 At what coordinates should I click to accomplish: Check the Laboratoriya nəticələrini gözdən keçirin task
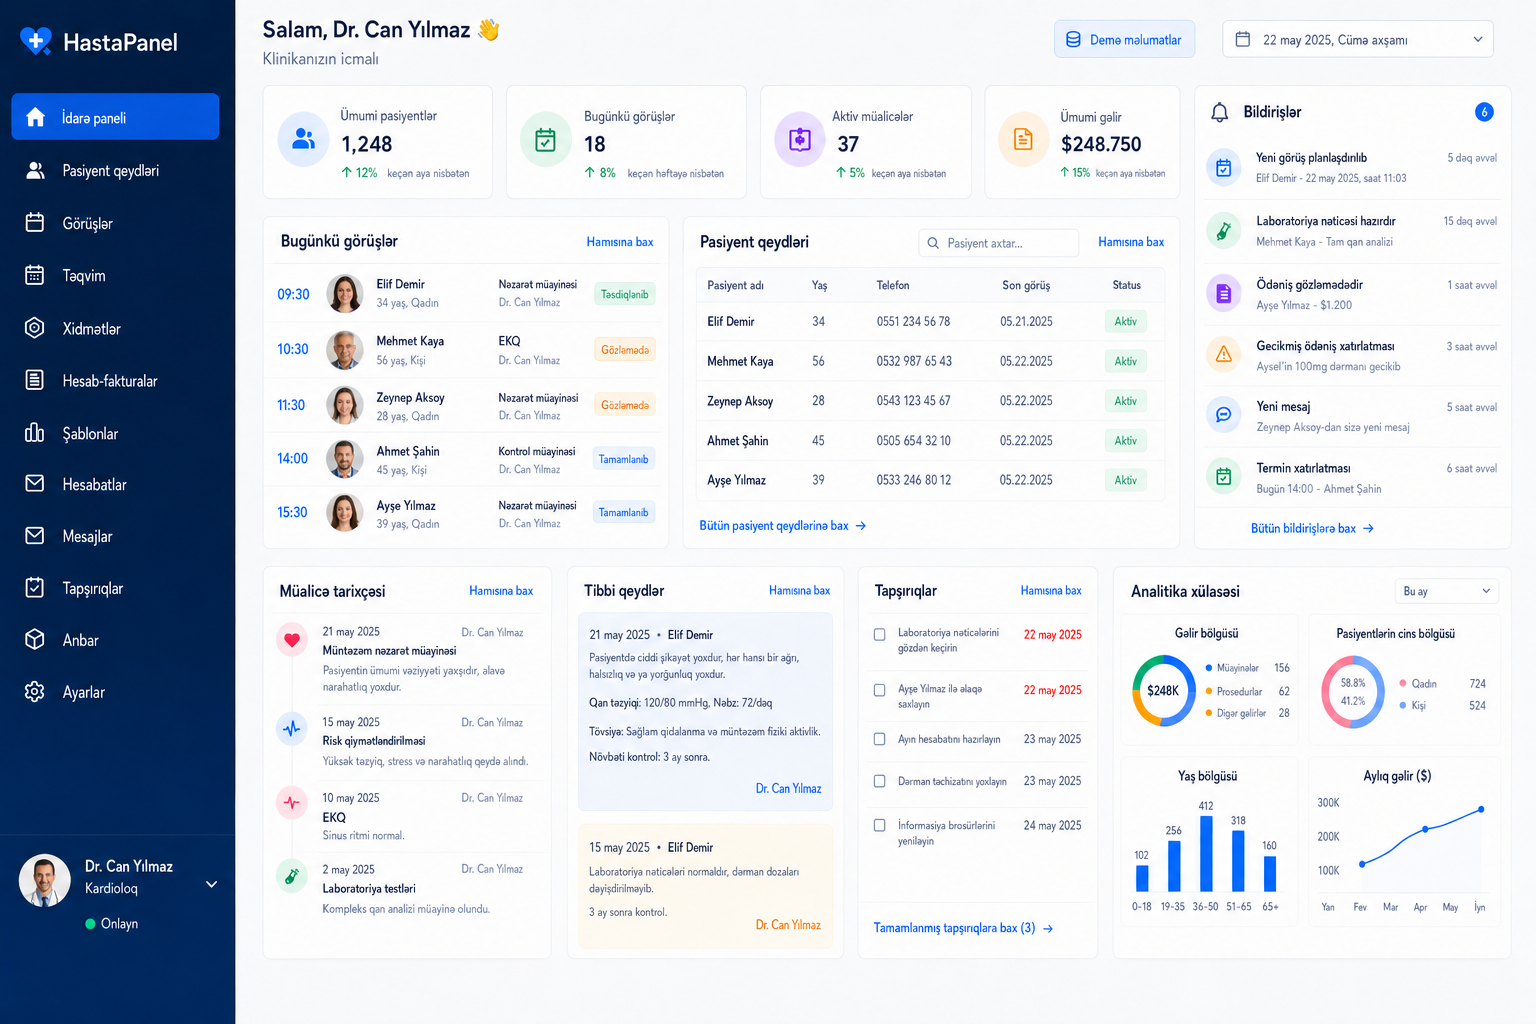(x=880, y=634)
